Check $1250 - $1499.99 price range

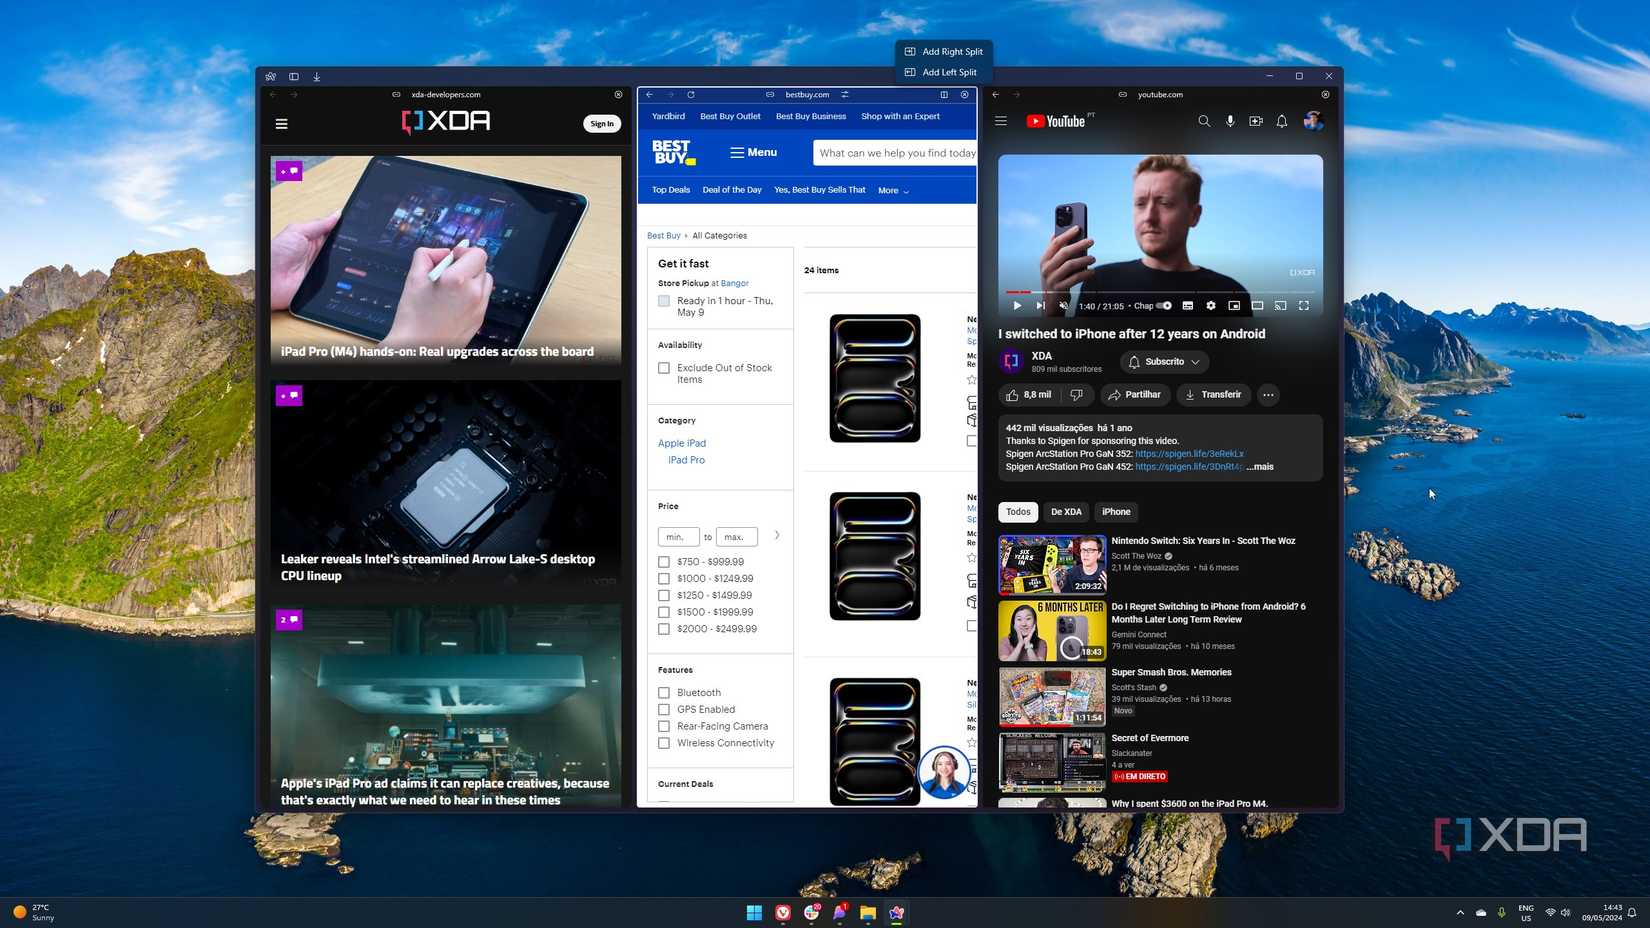click(x=664, y=596)
